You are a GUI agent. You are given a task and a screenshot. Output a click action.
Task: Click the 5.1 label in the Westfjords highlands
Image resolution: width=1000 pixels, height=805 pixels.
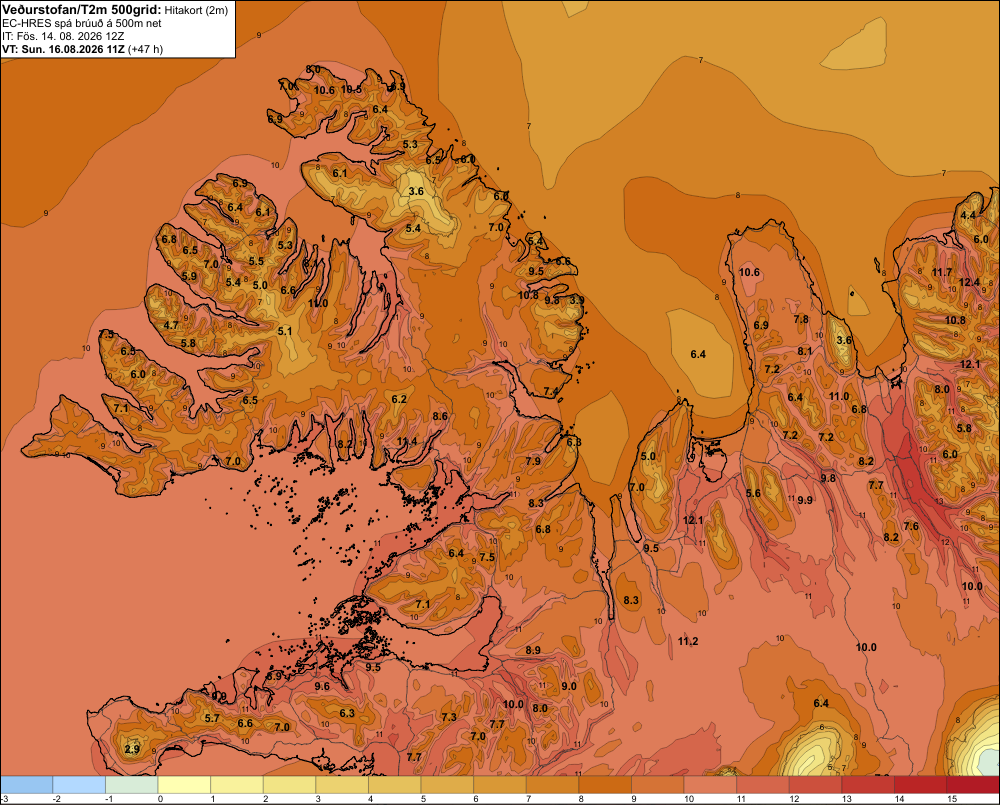pyautogui.click(x=285, y=331)
